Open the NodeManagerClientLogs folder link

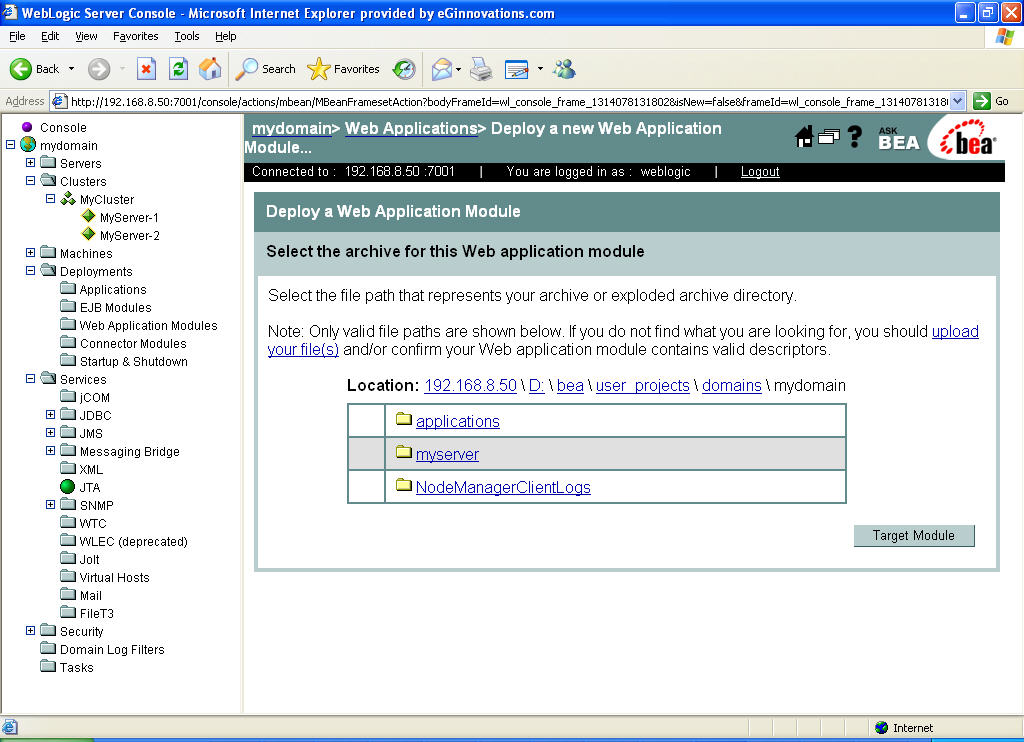click(504, 487)
